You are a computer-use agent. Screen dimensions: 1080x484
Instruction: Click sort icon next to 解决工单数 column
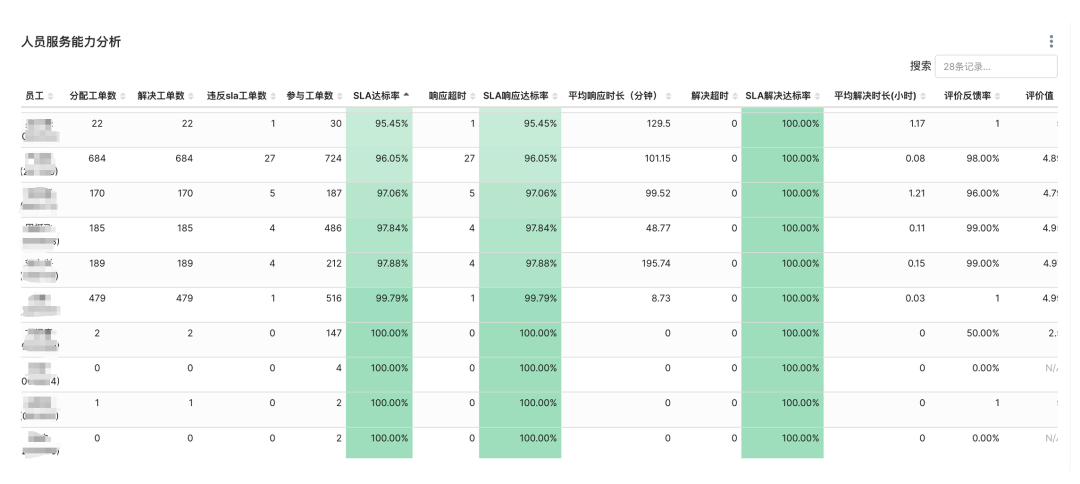(192, 96)
